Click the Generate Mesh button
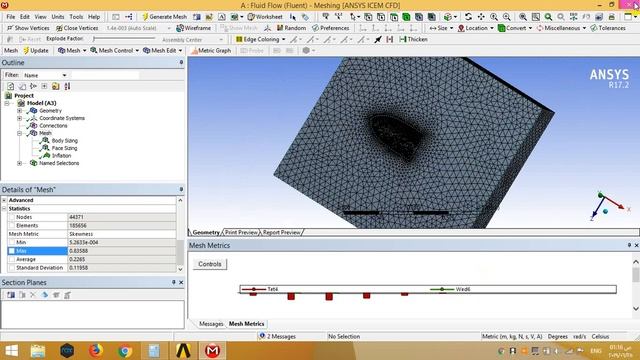This screenshot has width=640, height=360. click(164, 17)
